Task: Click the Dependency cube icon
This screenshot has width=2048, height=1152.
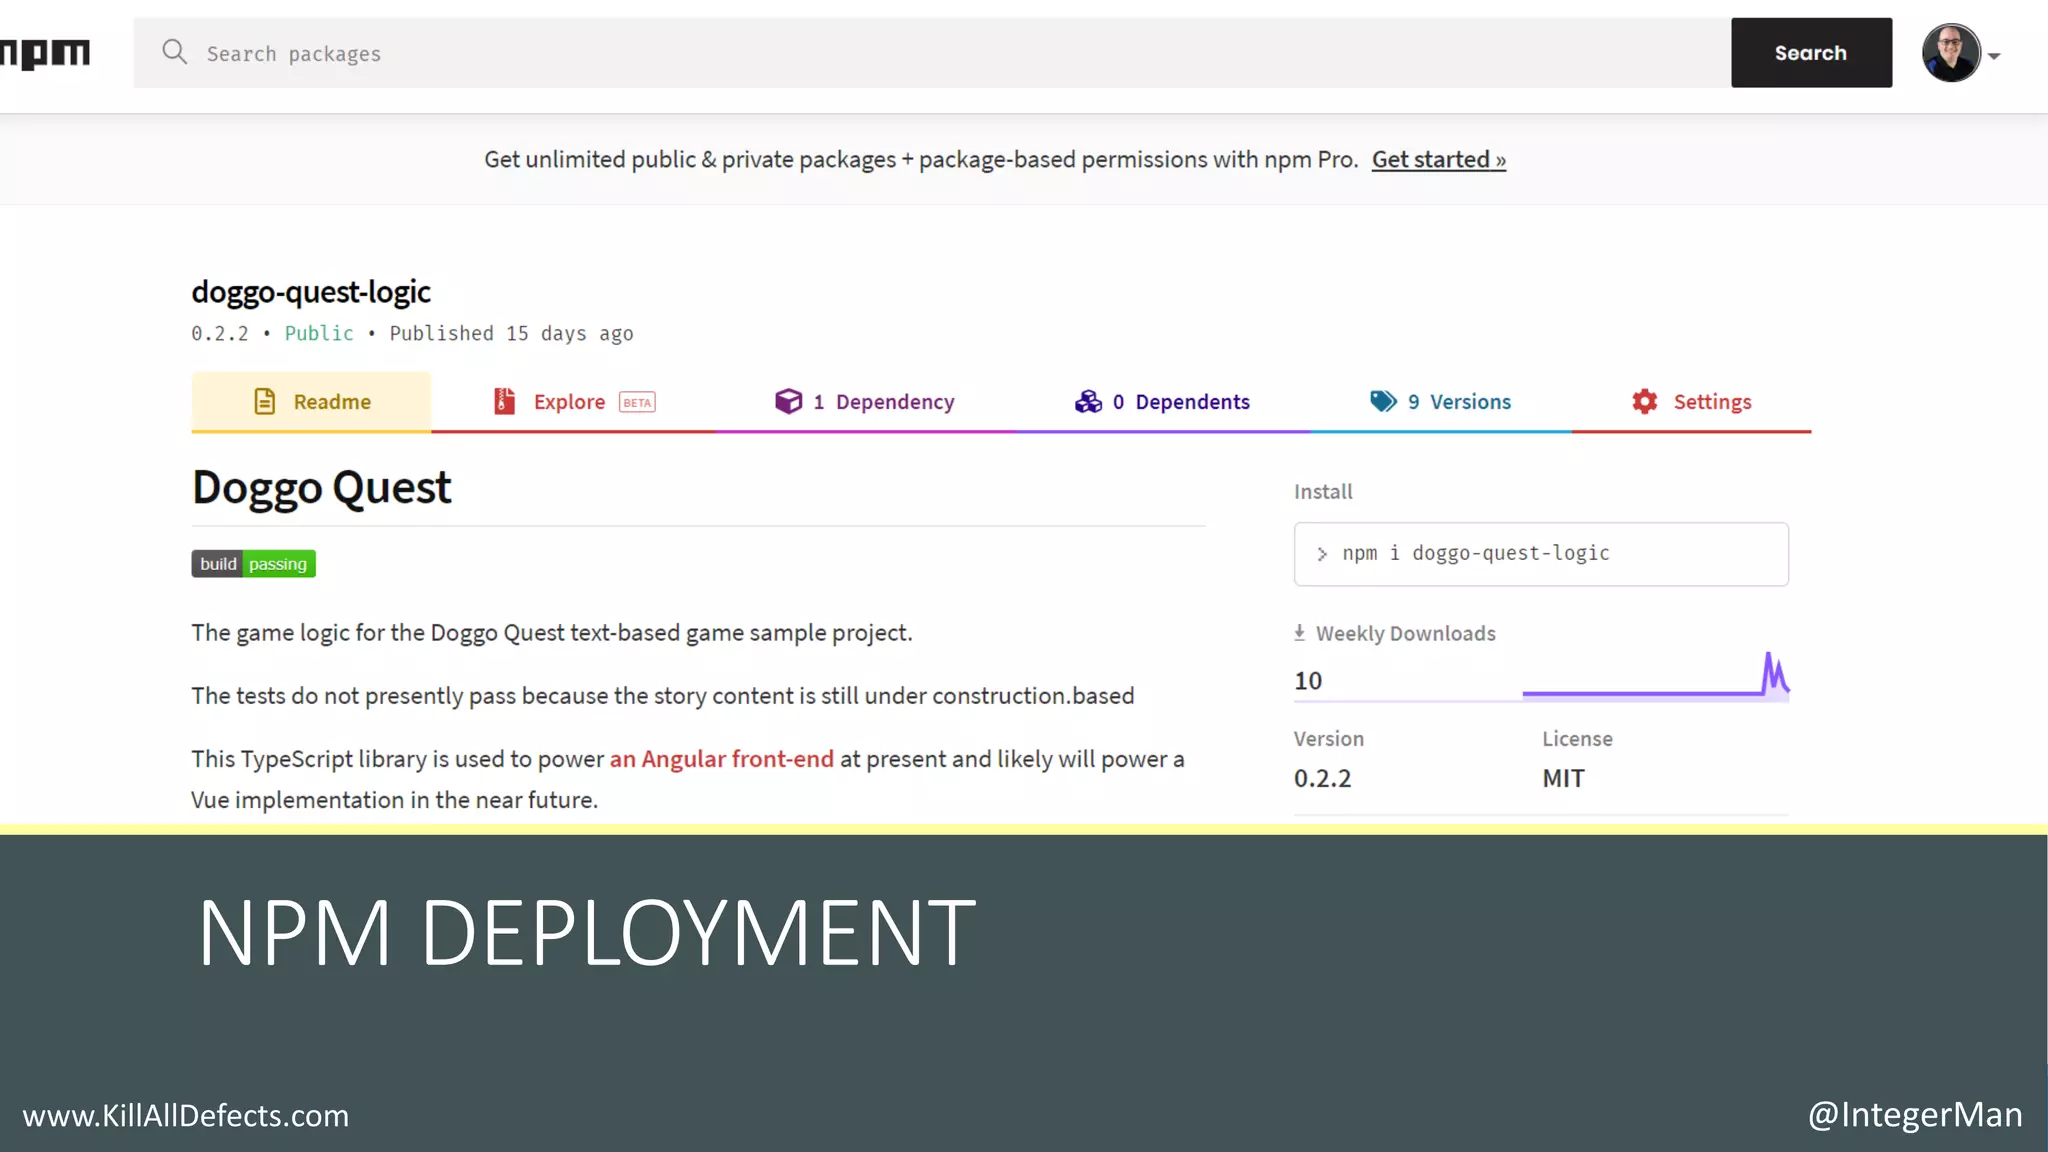Action: tap(788, 402)
